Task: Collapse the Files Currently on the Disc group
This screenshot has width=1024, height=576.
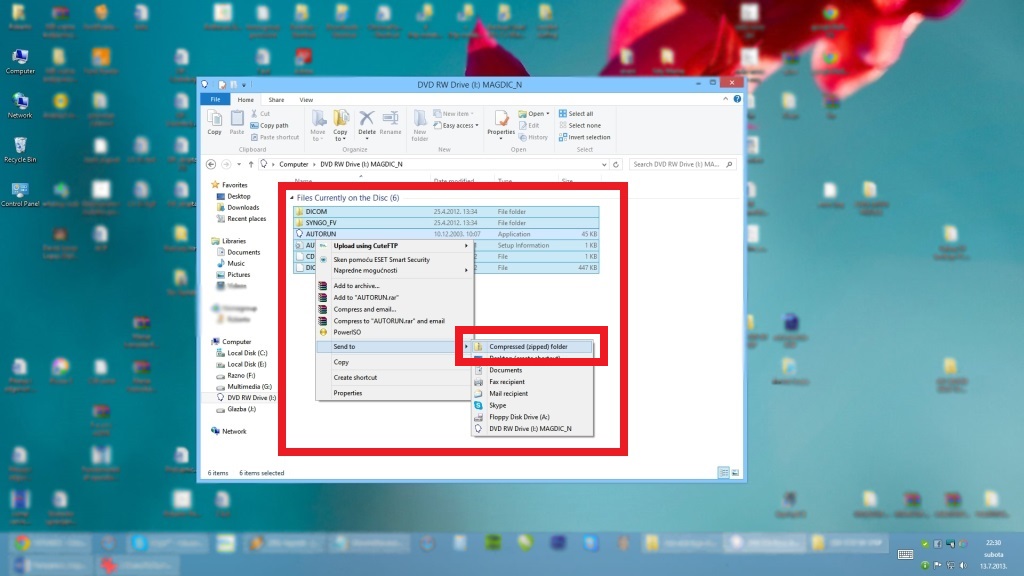Action: click(292, 198)
